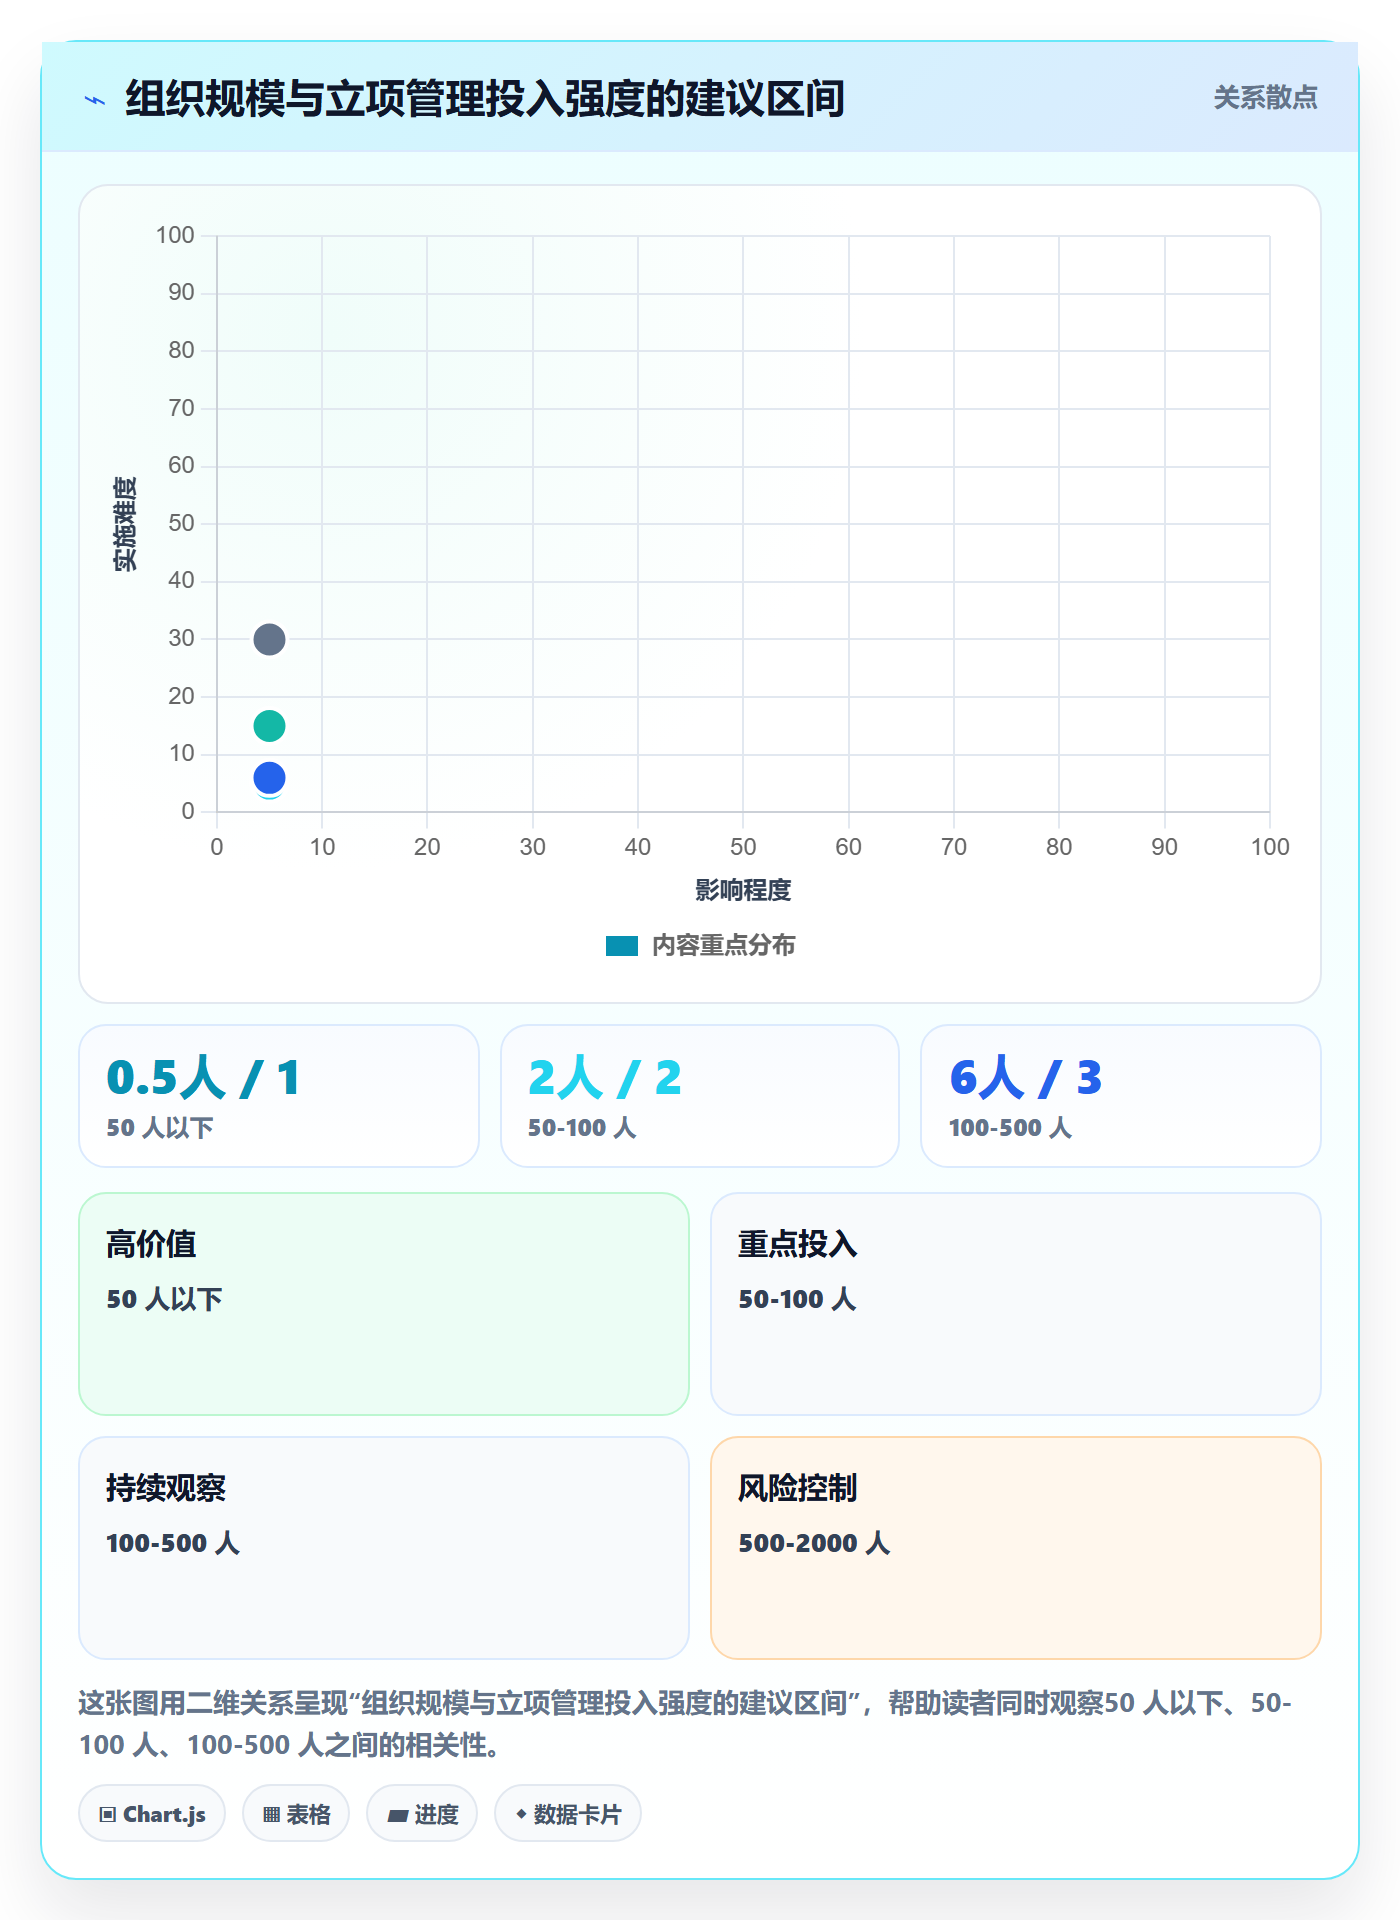Click 500-2000 人 in the 风险控制 card
This screenshot has height=1920, width=1400.
[814, 1543]
